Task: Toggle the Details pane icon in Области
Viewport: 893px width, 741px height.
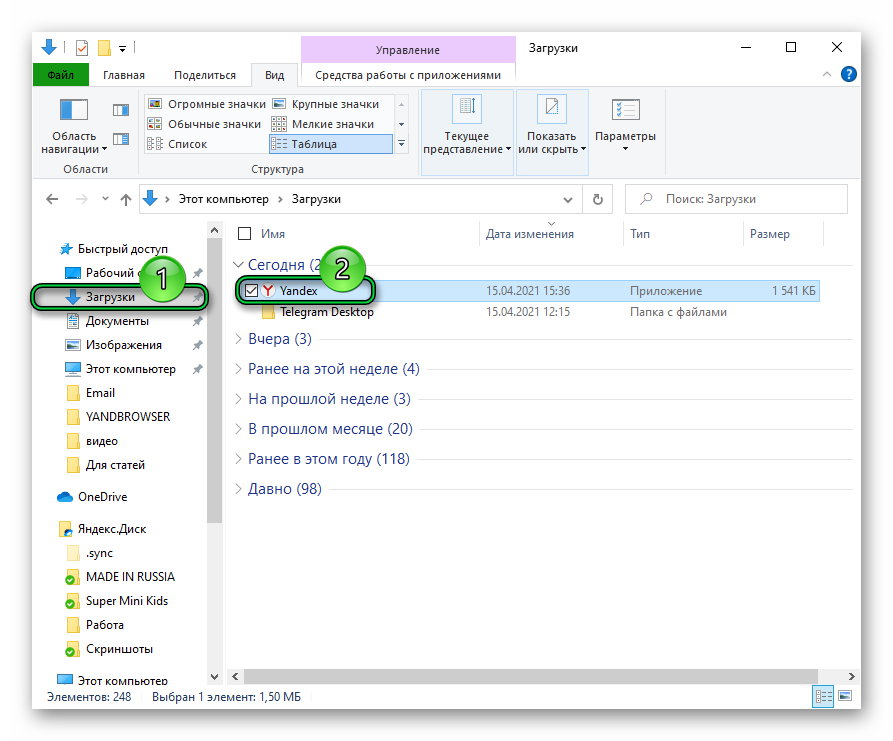Action: coord(121,139)
